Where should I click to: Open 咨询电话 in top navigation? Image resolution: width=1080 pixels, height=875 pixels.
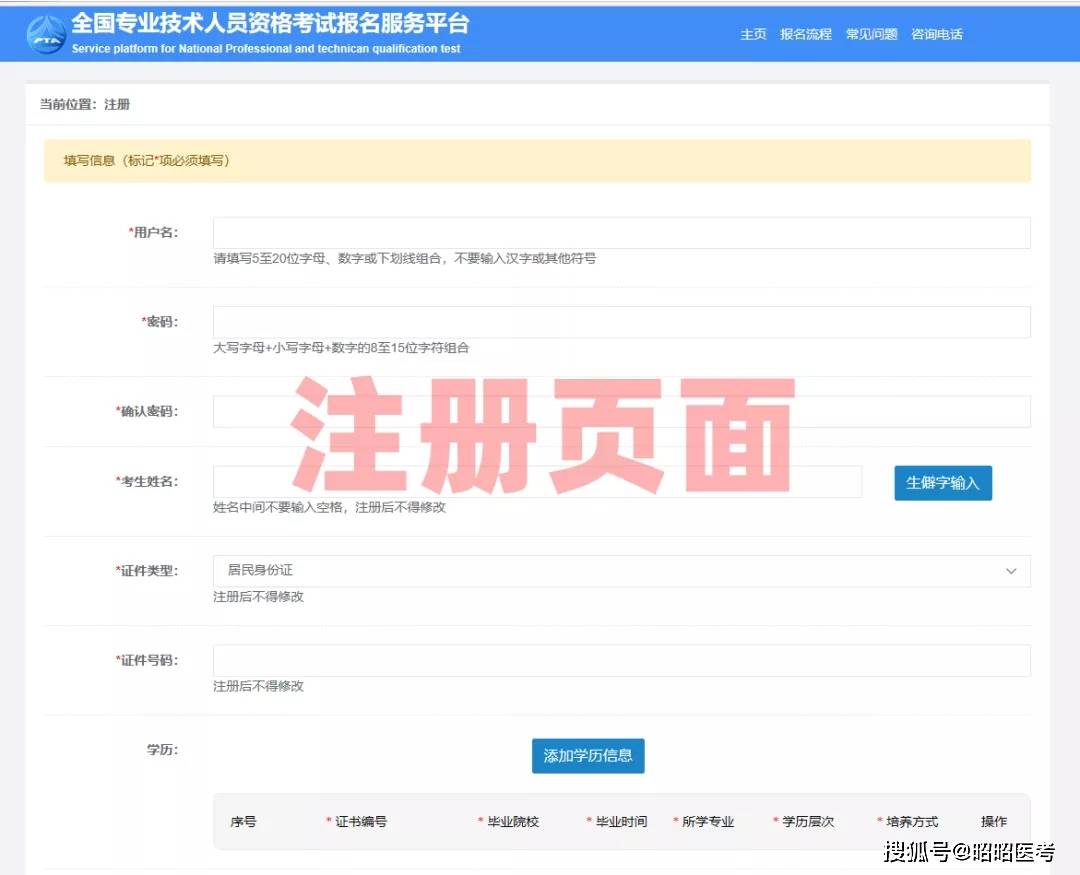tap(936, 34)
